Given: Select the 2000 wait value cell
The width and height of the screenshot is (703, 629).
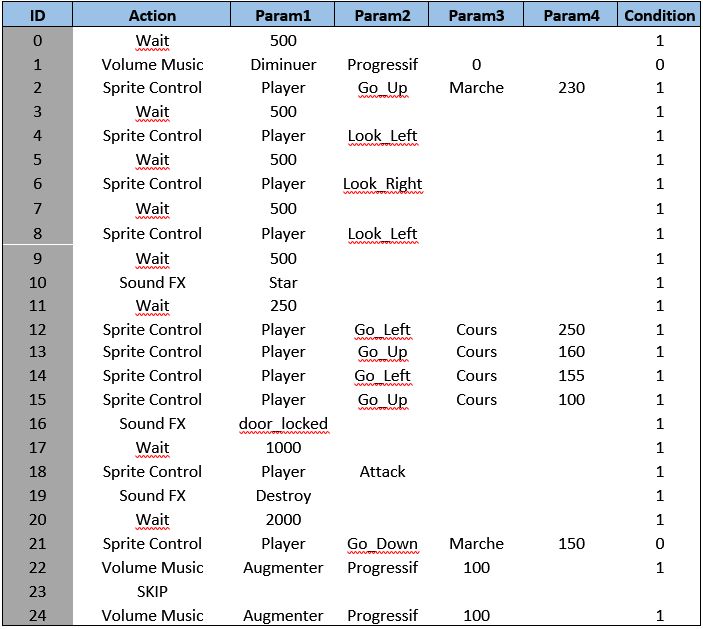Looking at the screenshot, I should point(283,520).
